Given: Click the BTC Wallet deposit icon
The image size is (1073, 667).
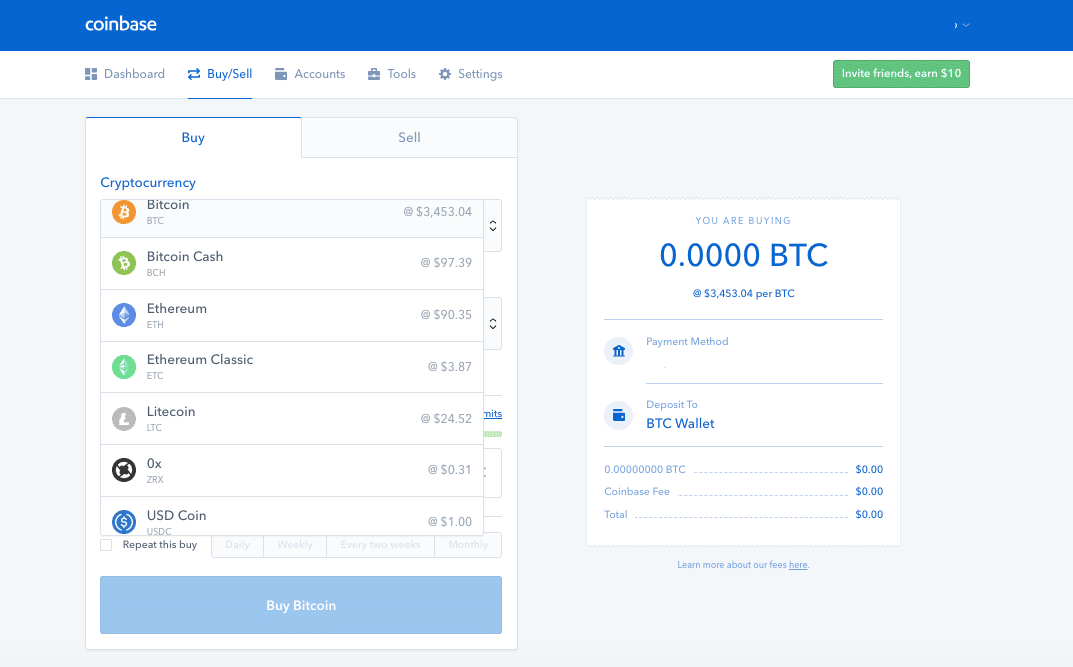Looking at the screenshot, I should (618, 414).
